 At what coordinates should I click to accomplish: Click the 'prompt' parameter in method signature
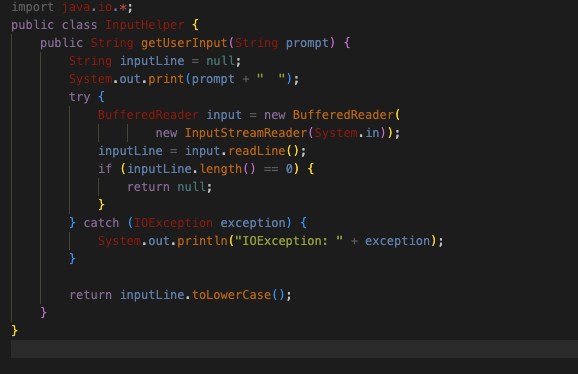point(307,43)
